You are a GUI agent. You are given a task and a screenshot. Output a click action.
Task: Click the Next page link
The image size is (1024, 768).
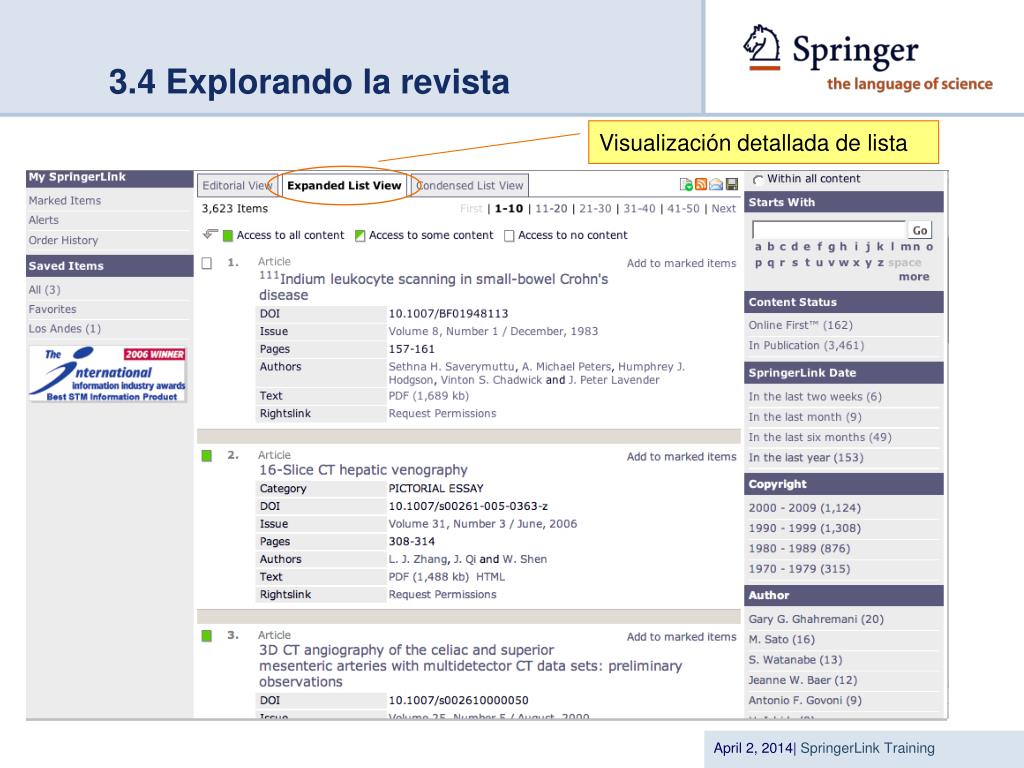[x=724, y=208]
